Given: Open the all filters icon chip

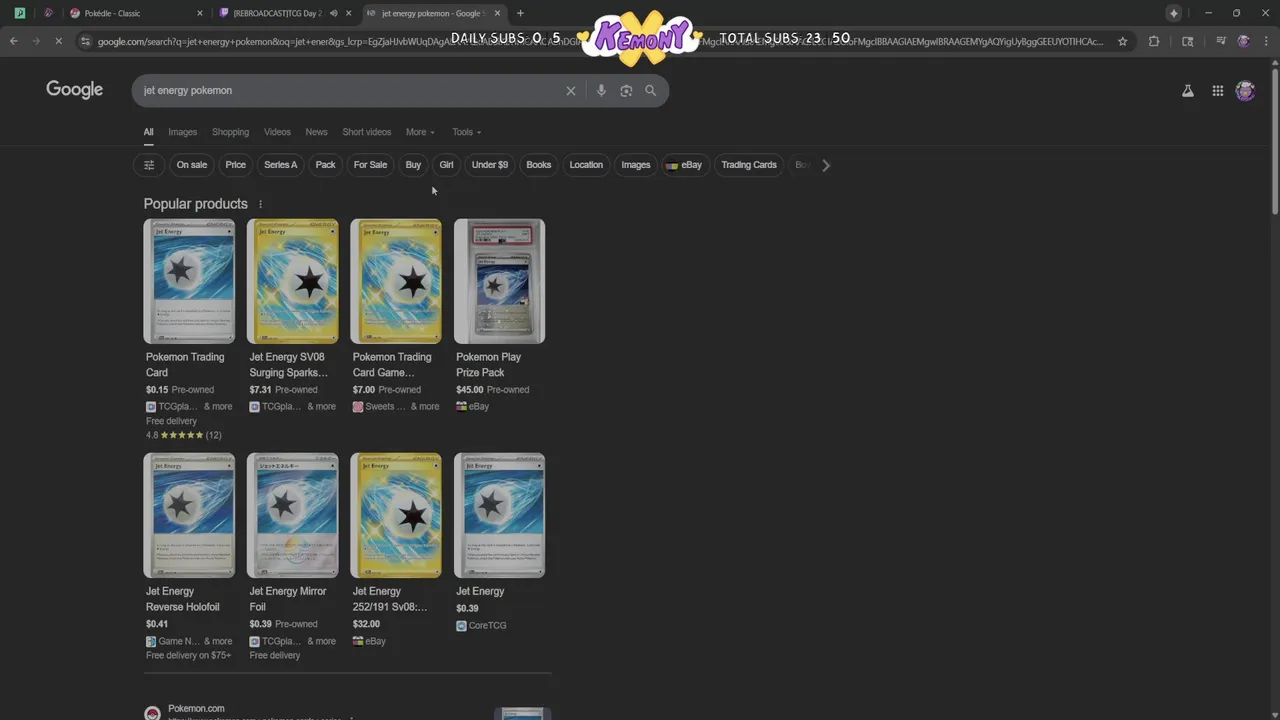Looking at the screenshot, I should tap(149, 165).
